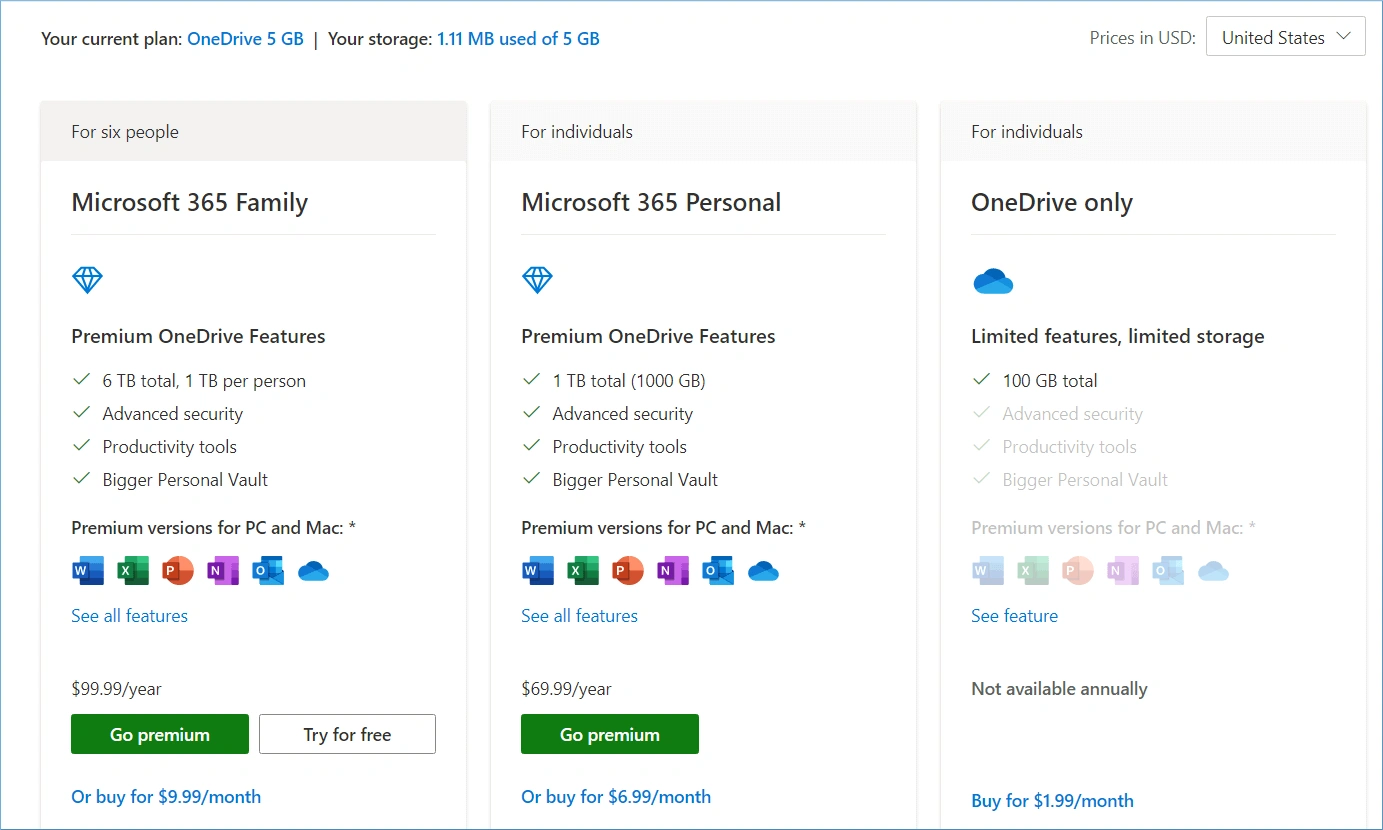Click the PowerPoint icon in the Family plan
Viewport: 1383px width, 830px height.
point(177,570)
